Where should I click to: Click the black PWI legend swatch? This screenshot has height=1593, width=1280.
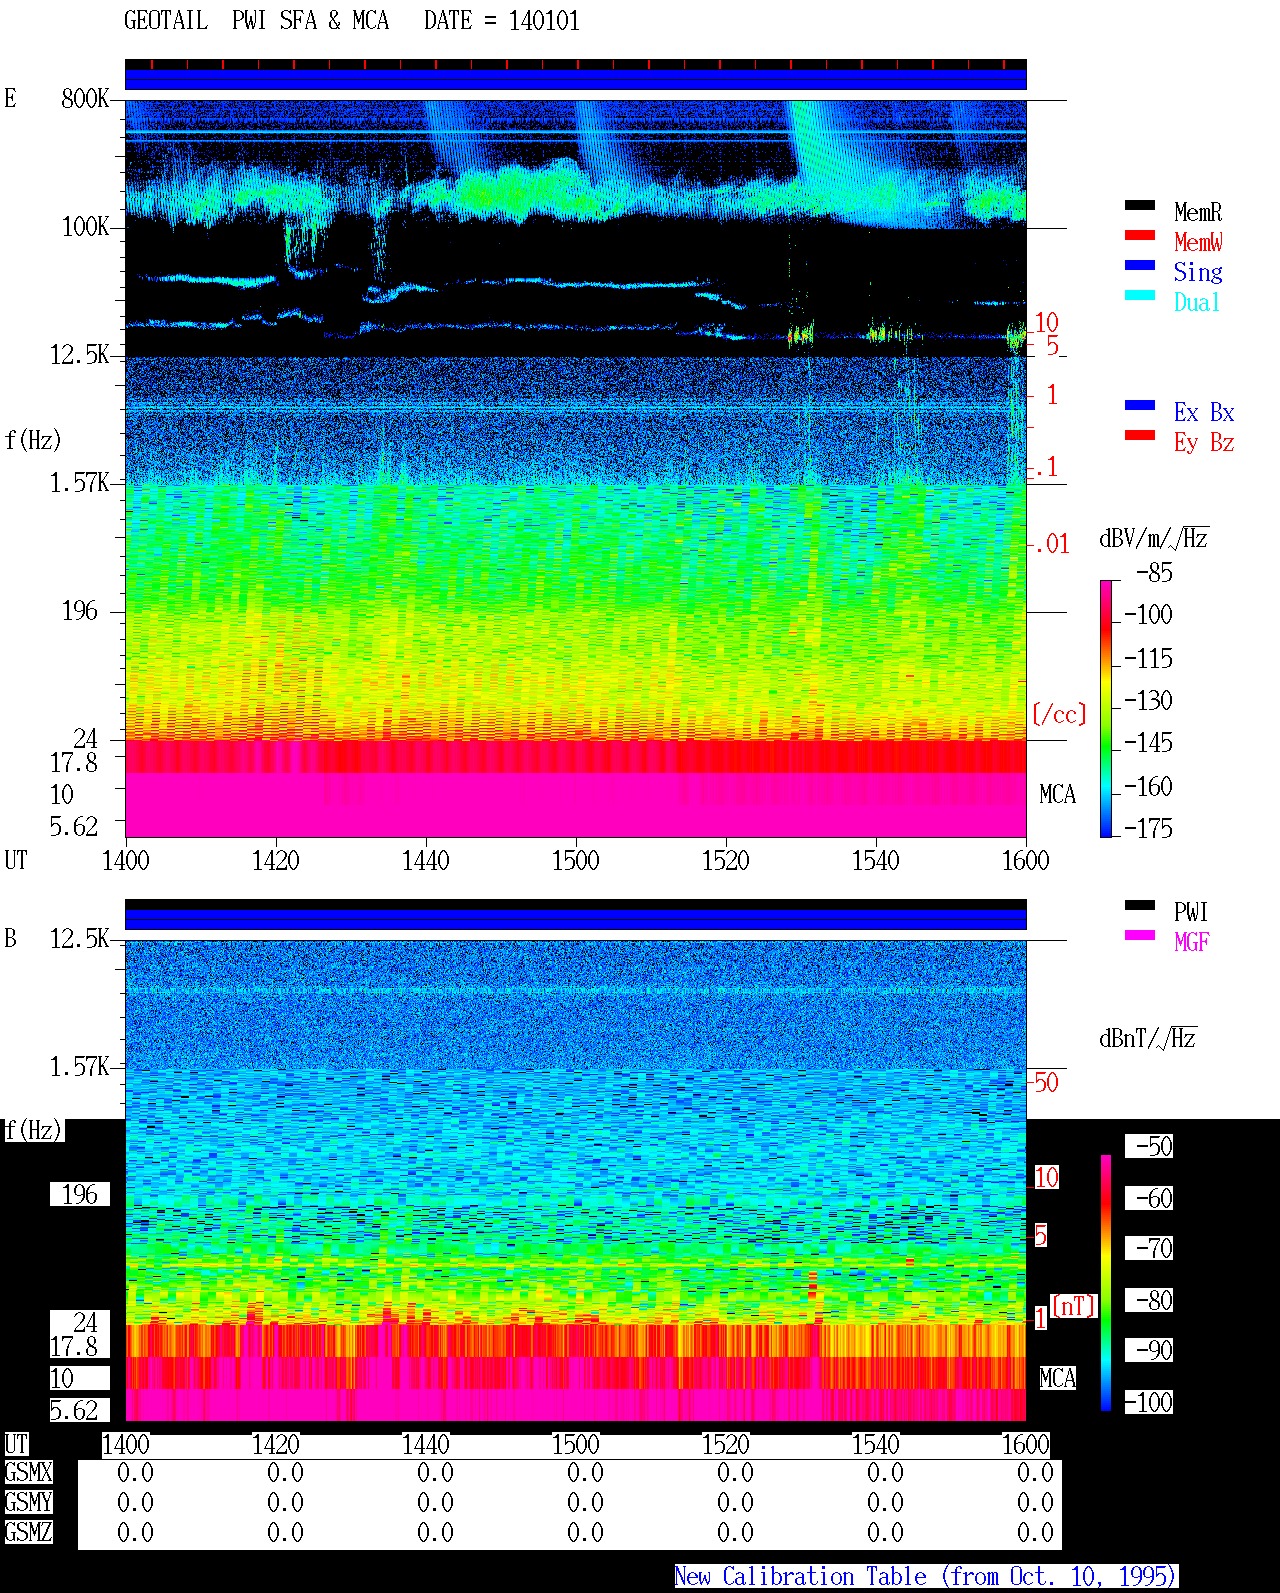(x=1140, y=906)
